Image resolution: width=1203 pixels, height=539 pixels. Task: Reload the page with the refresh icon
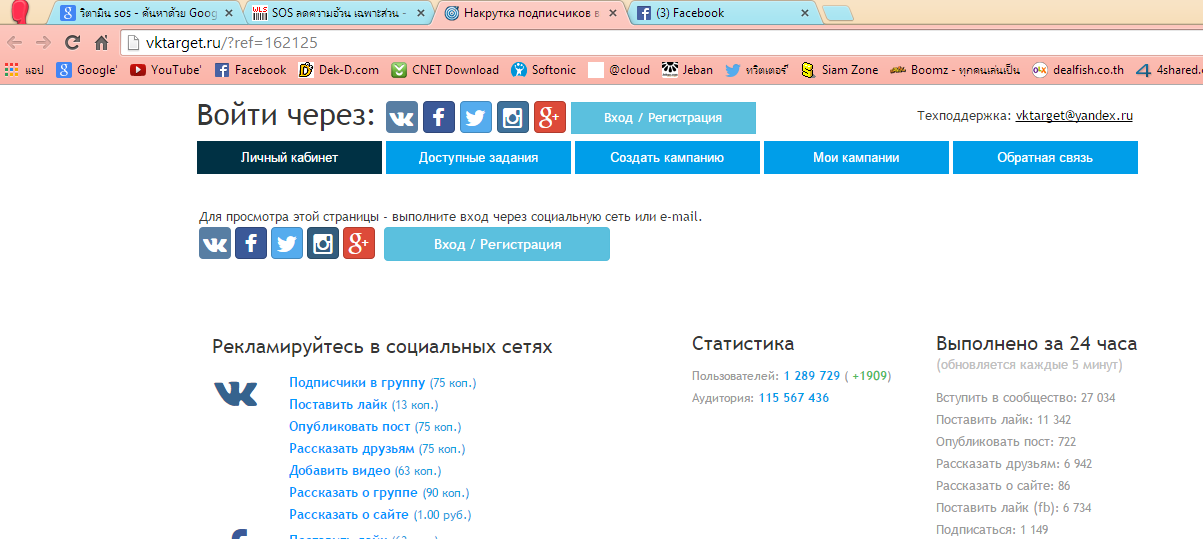click(72, 43)
